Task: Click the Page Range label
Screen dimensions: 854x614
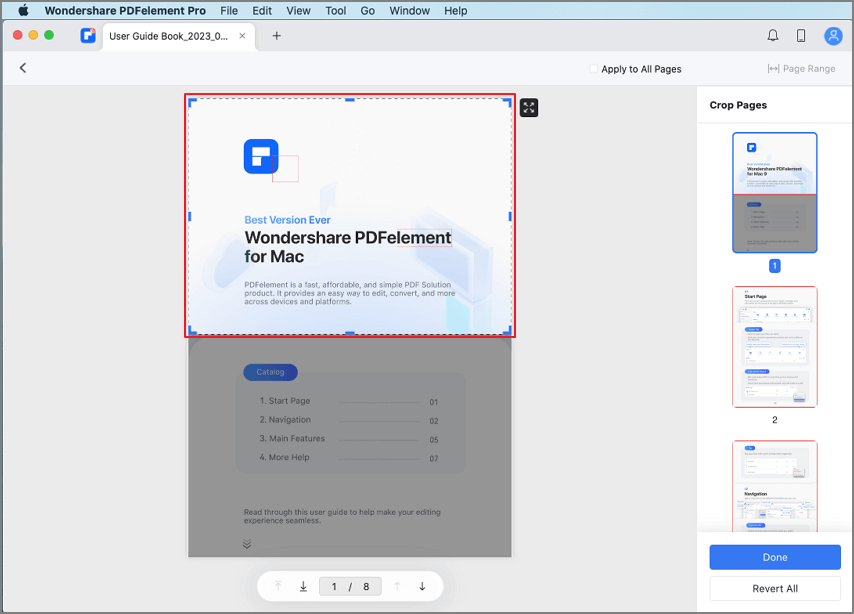Action: [809, 69]
